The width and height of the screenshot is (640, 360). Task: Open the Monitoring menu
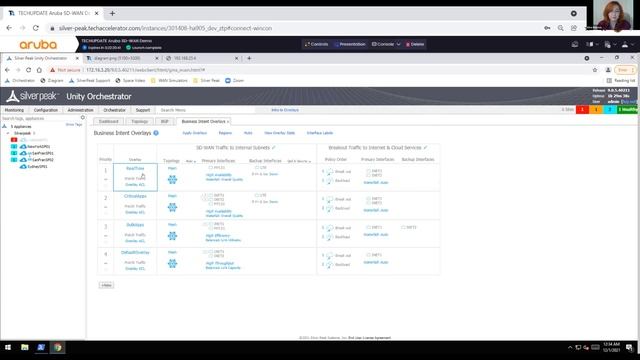coord(14,110)
